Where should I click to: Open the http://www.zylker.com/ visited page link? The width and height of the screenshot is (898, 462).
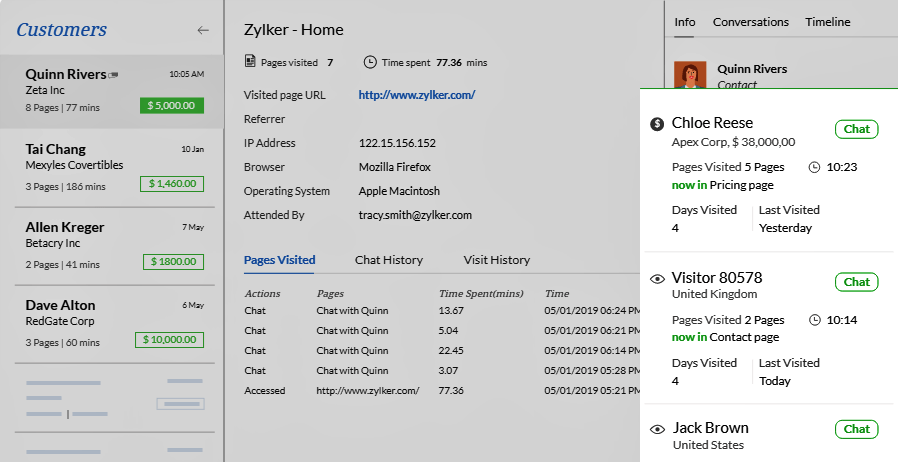click(x=416, y=95)
